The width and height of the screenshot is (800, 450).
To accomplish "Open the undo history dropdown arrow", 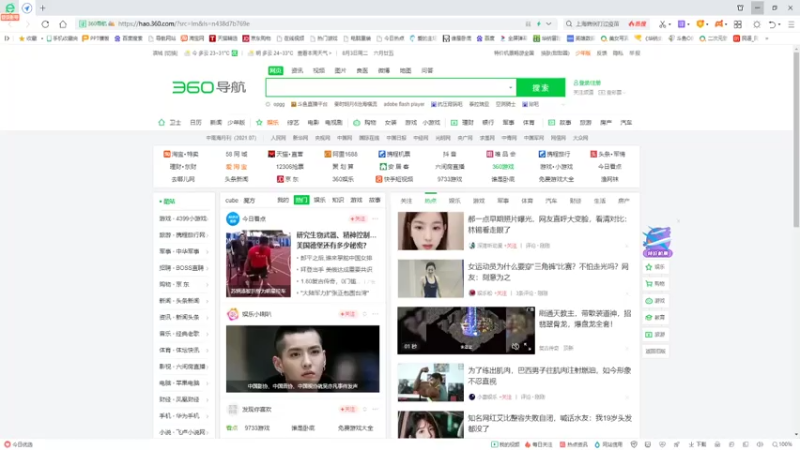I will click(x=779, y=24).
